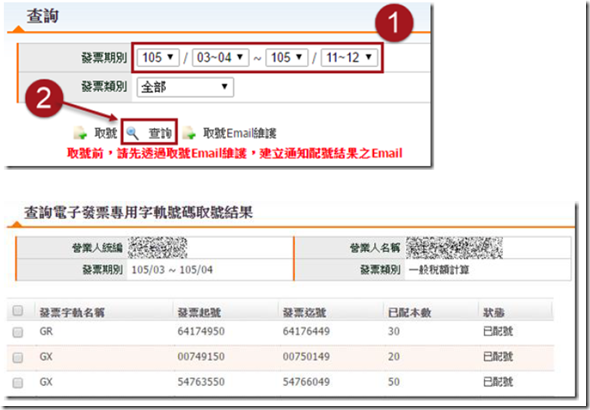Open the end year 105 dropdown
Viewport: 590px width, 410px height.
click(x=287, y=58)
